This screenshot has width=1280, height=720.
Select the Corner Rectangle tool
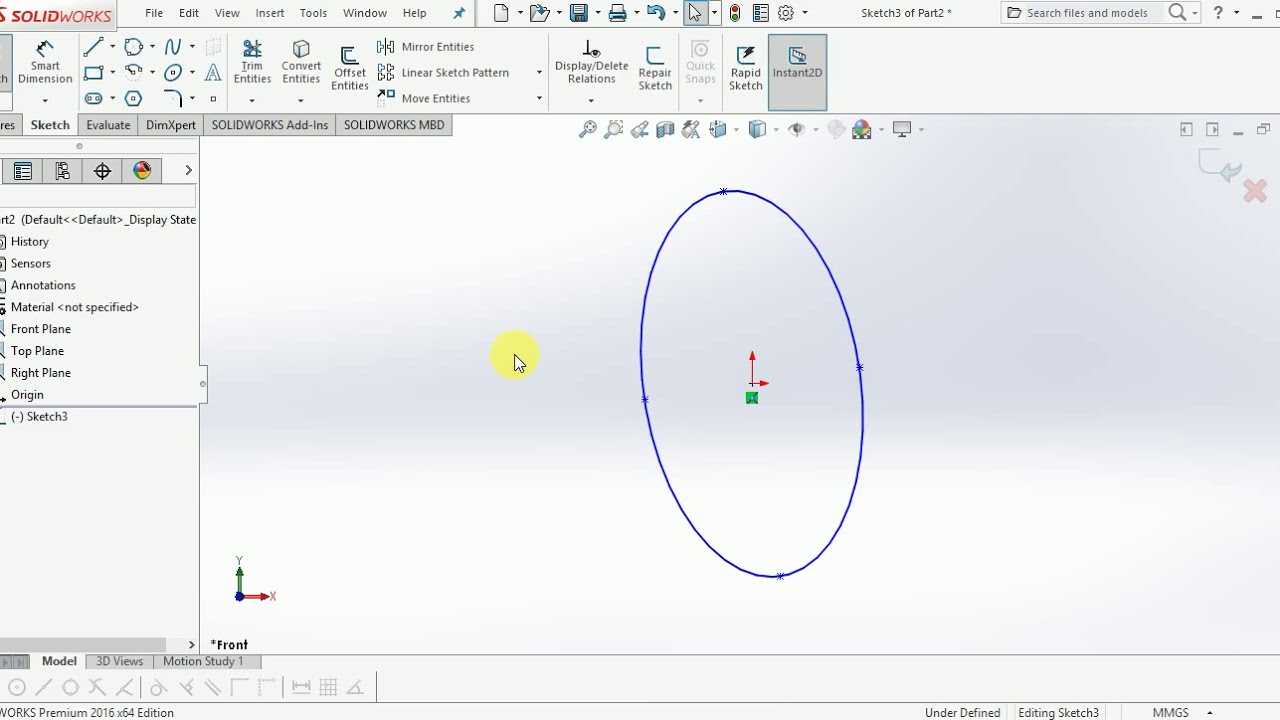(93, 72)
